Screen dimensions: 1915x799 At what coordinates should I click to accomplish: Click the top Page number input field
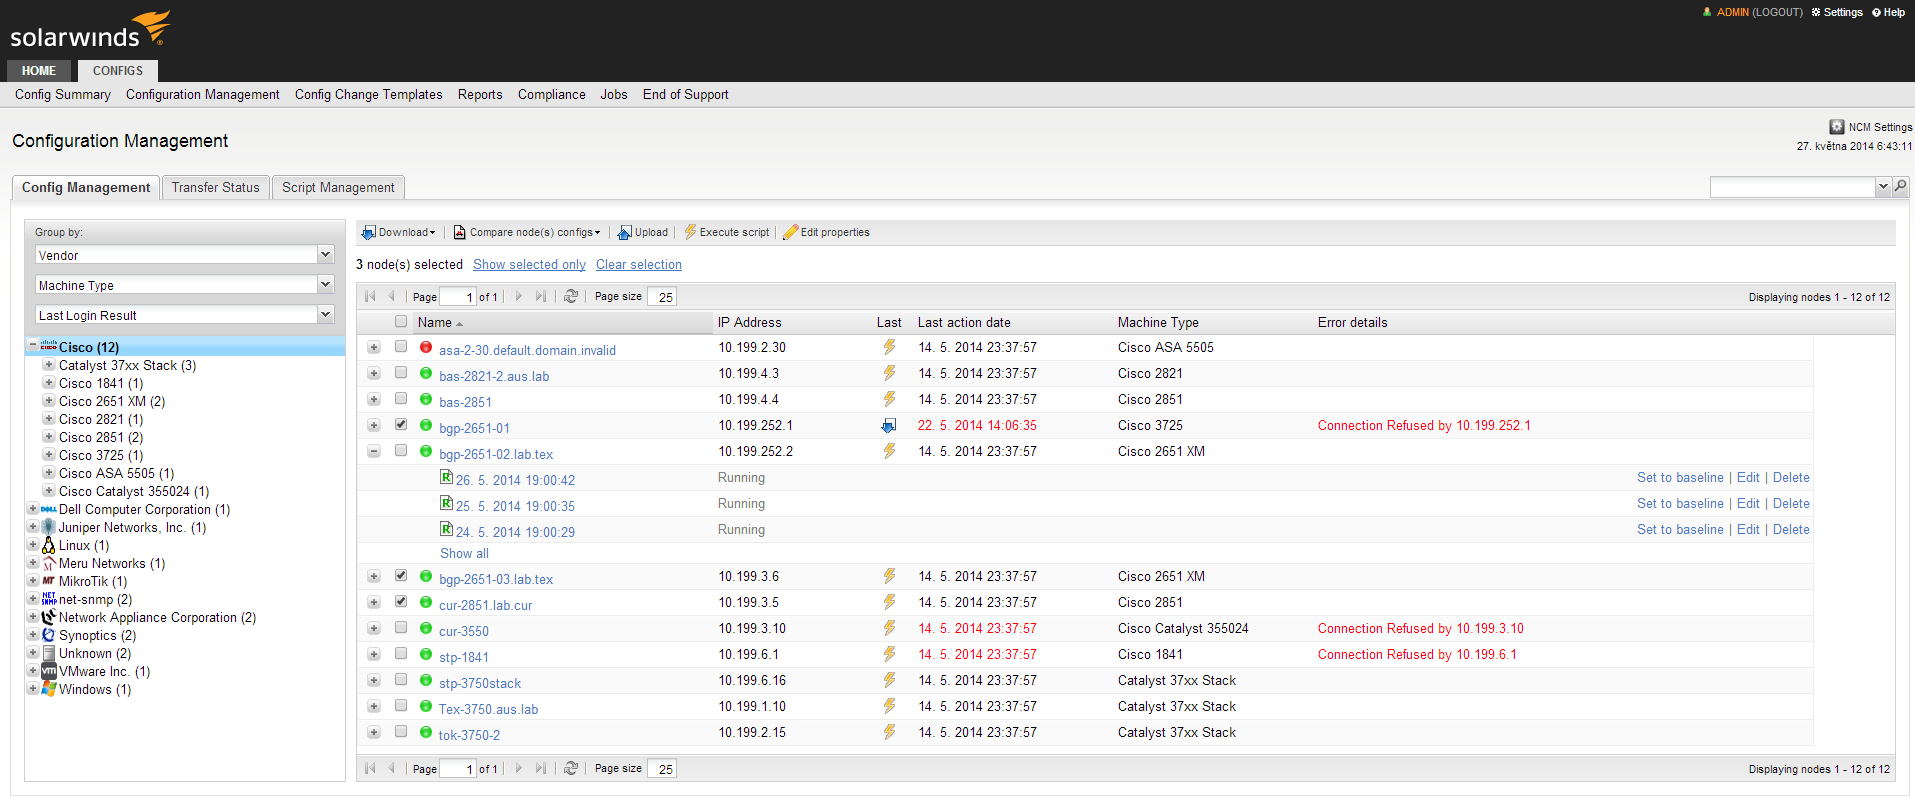pyautogui.click(x=457, y=296)
